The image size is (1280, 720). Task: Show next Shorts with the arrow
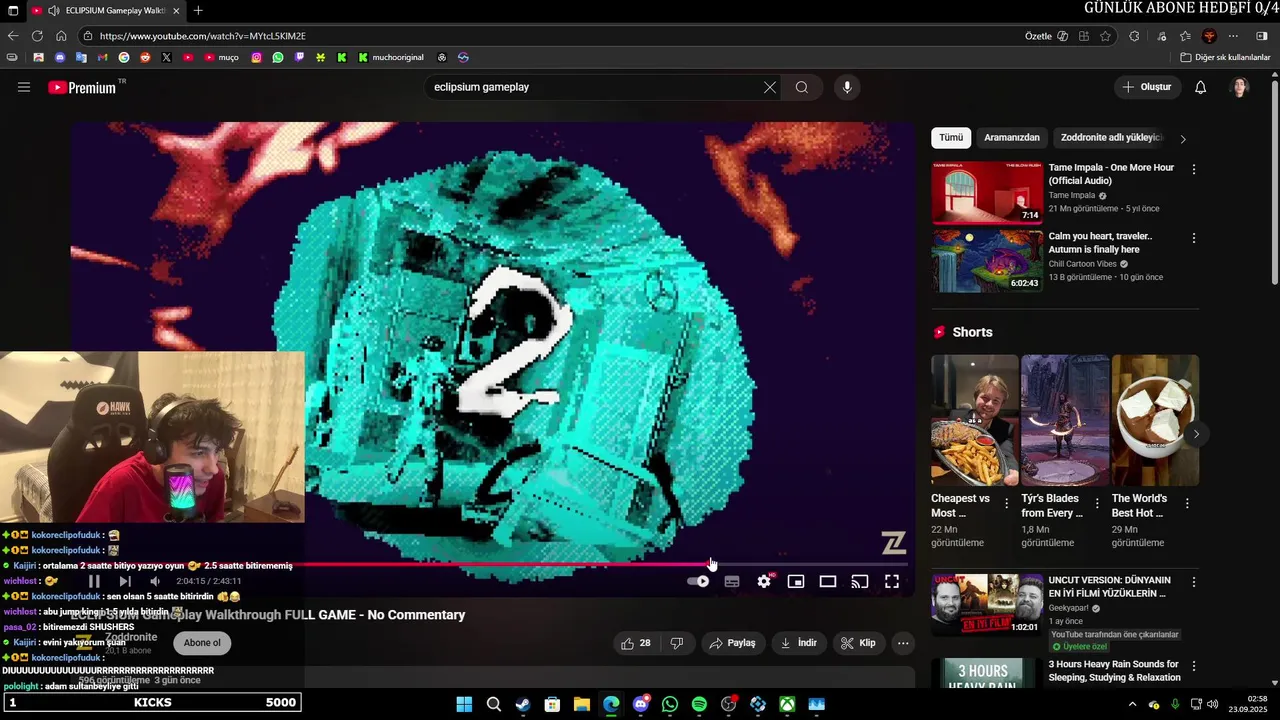tap(1196, 434)
